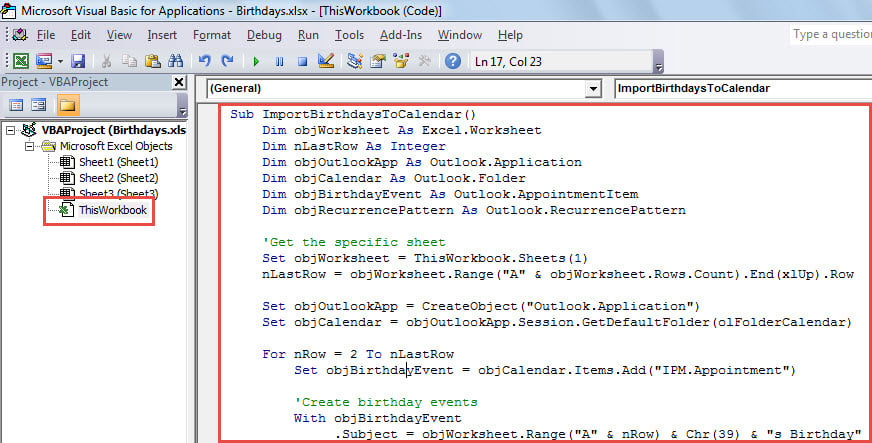Click the Dim nLastRow As Integer line
This screenshot has height=443, width=872.
354,146
